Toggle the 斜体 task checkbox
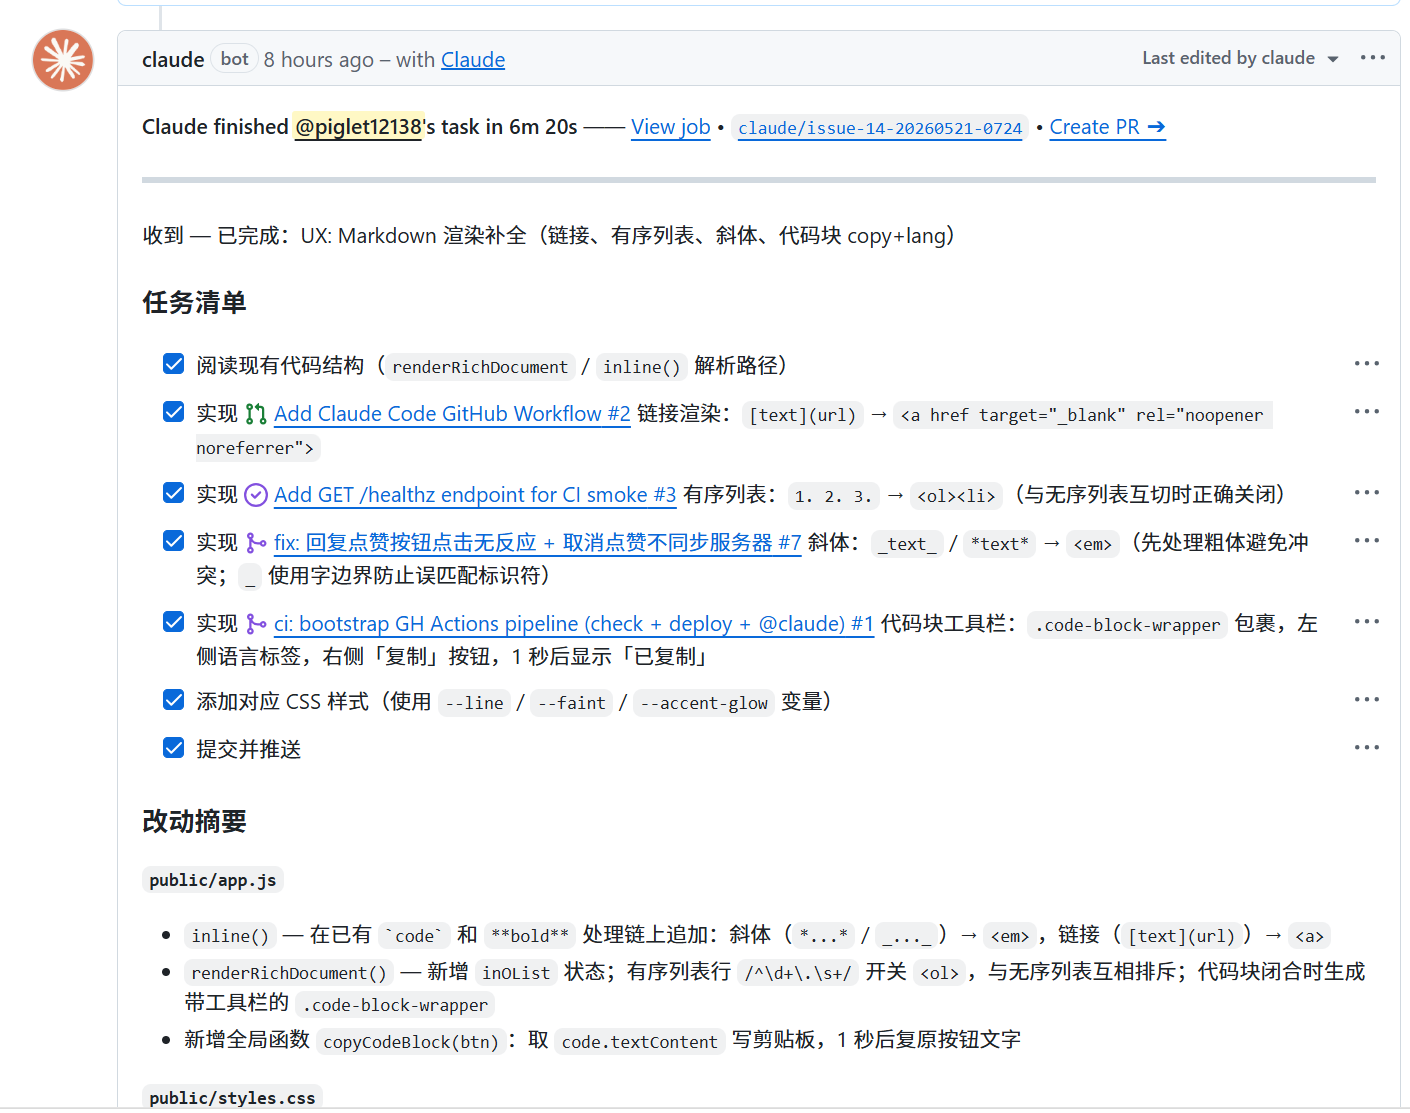Viewport: 1410px width, 1113px height. coord(173,540)
